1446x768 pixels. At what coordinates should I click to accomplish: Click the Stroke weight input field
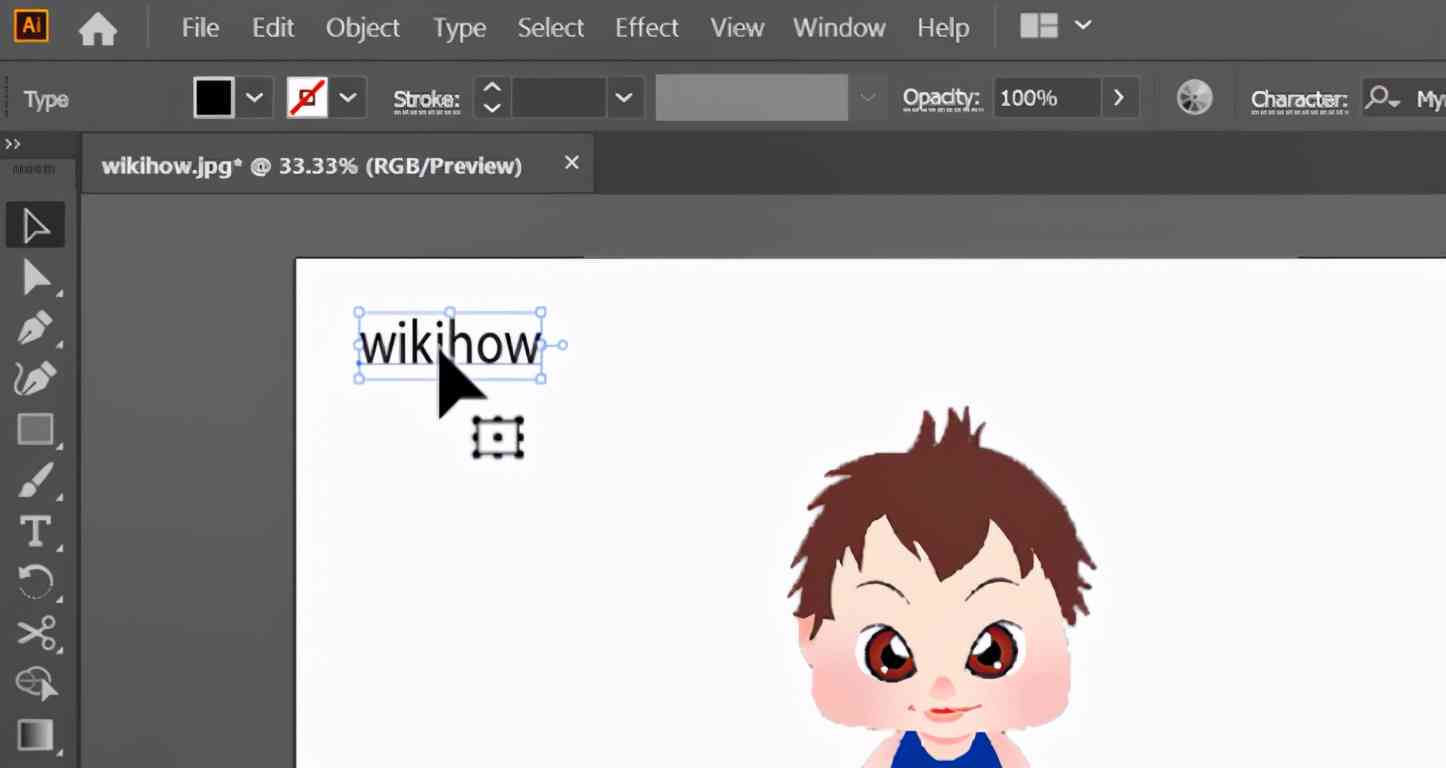pos(559,98)
